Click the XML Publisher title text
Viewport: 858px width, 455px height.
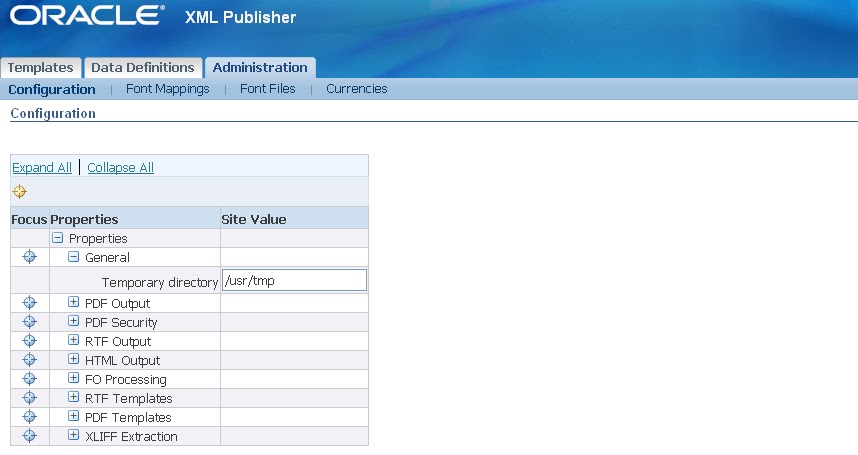pos(240,17)
